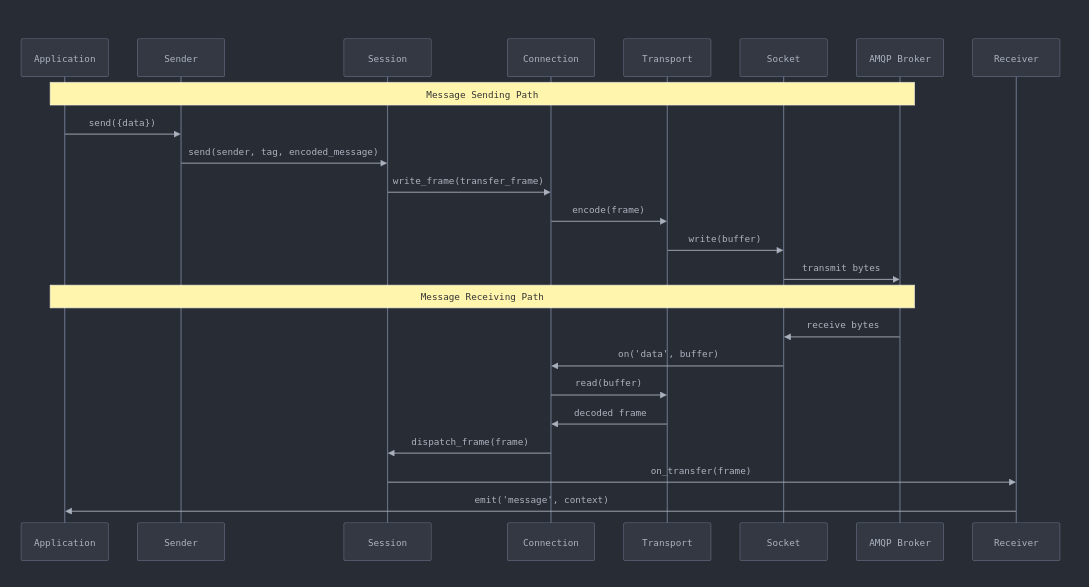Click the top Transport participant box
This screenshot has width=1089, height=587.
pos(667,58)
